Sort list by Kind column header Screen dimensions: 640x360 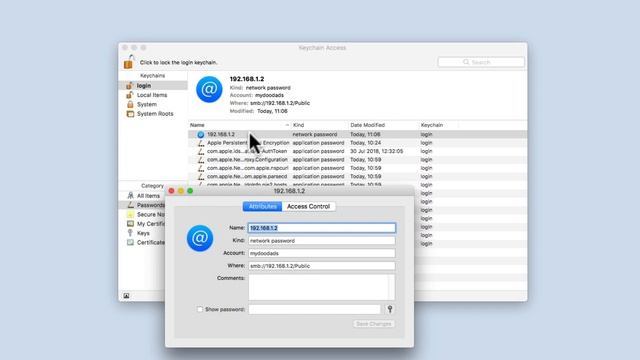click(x=320, y=125)
